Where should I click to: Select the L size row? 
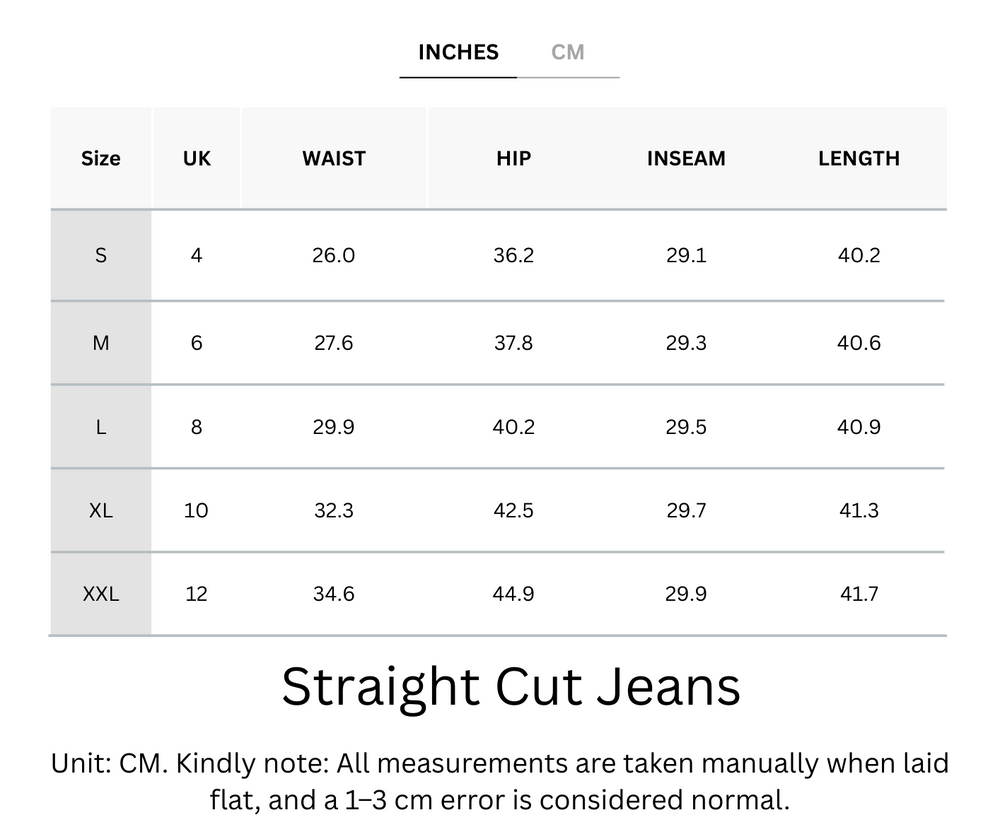click(x=100, y=426)
